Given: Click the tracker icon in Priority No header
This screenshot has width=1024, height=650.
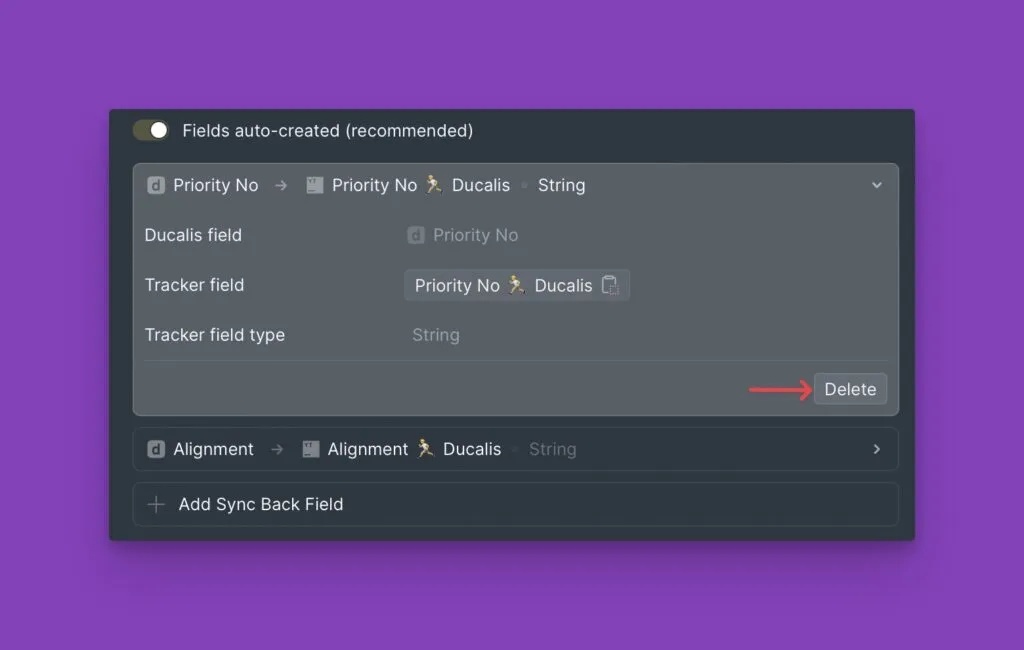Looking at the screenshot, I should 315,185.
